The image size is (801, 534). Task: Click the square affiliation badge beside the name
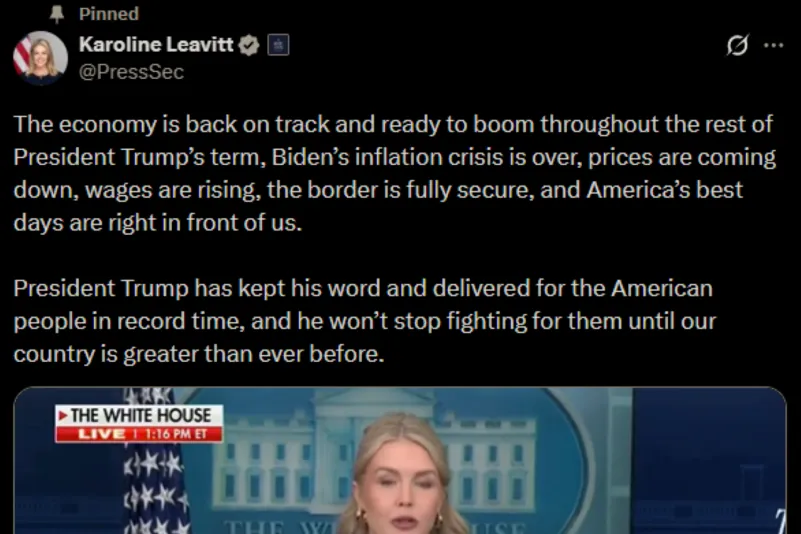point(278,45)
